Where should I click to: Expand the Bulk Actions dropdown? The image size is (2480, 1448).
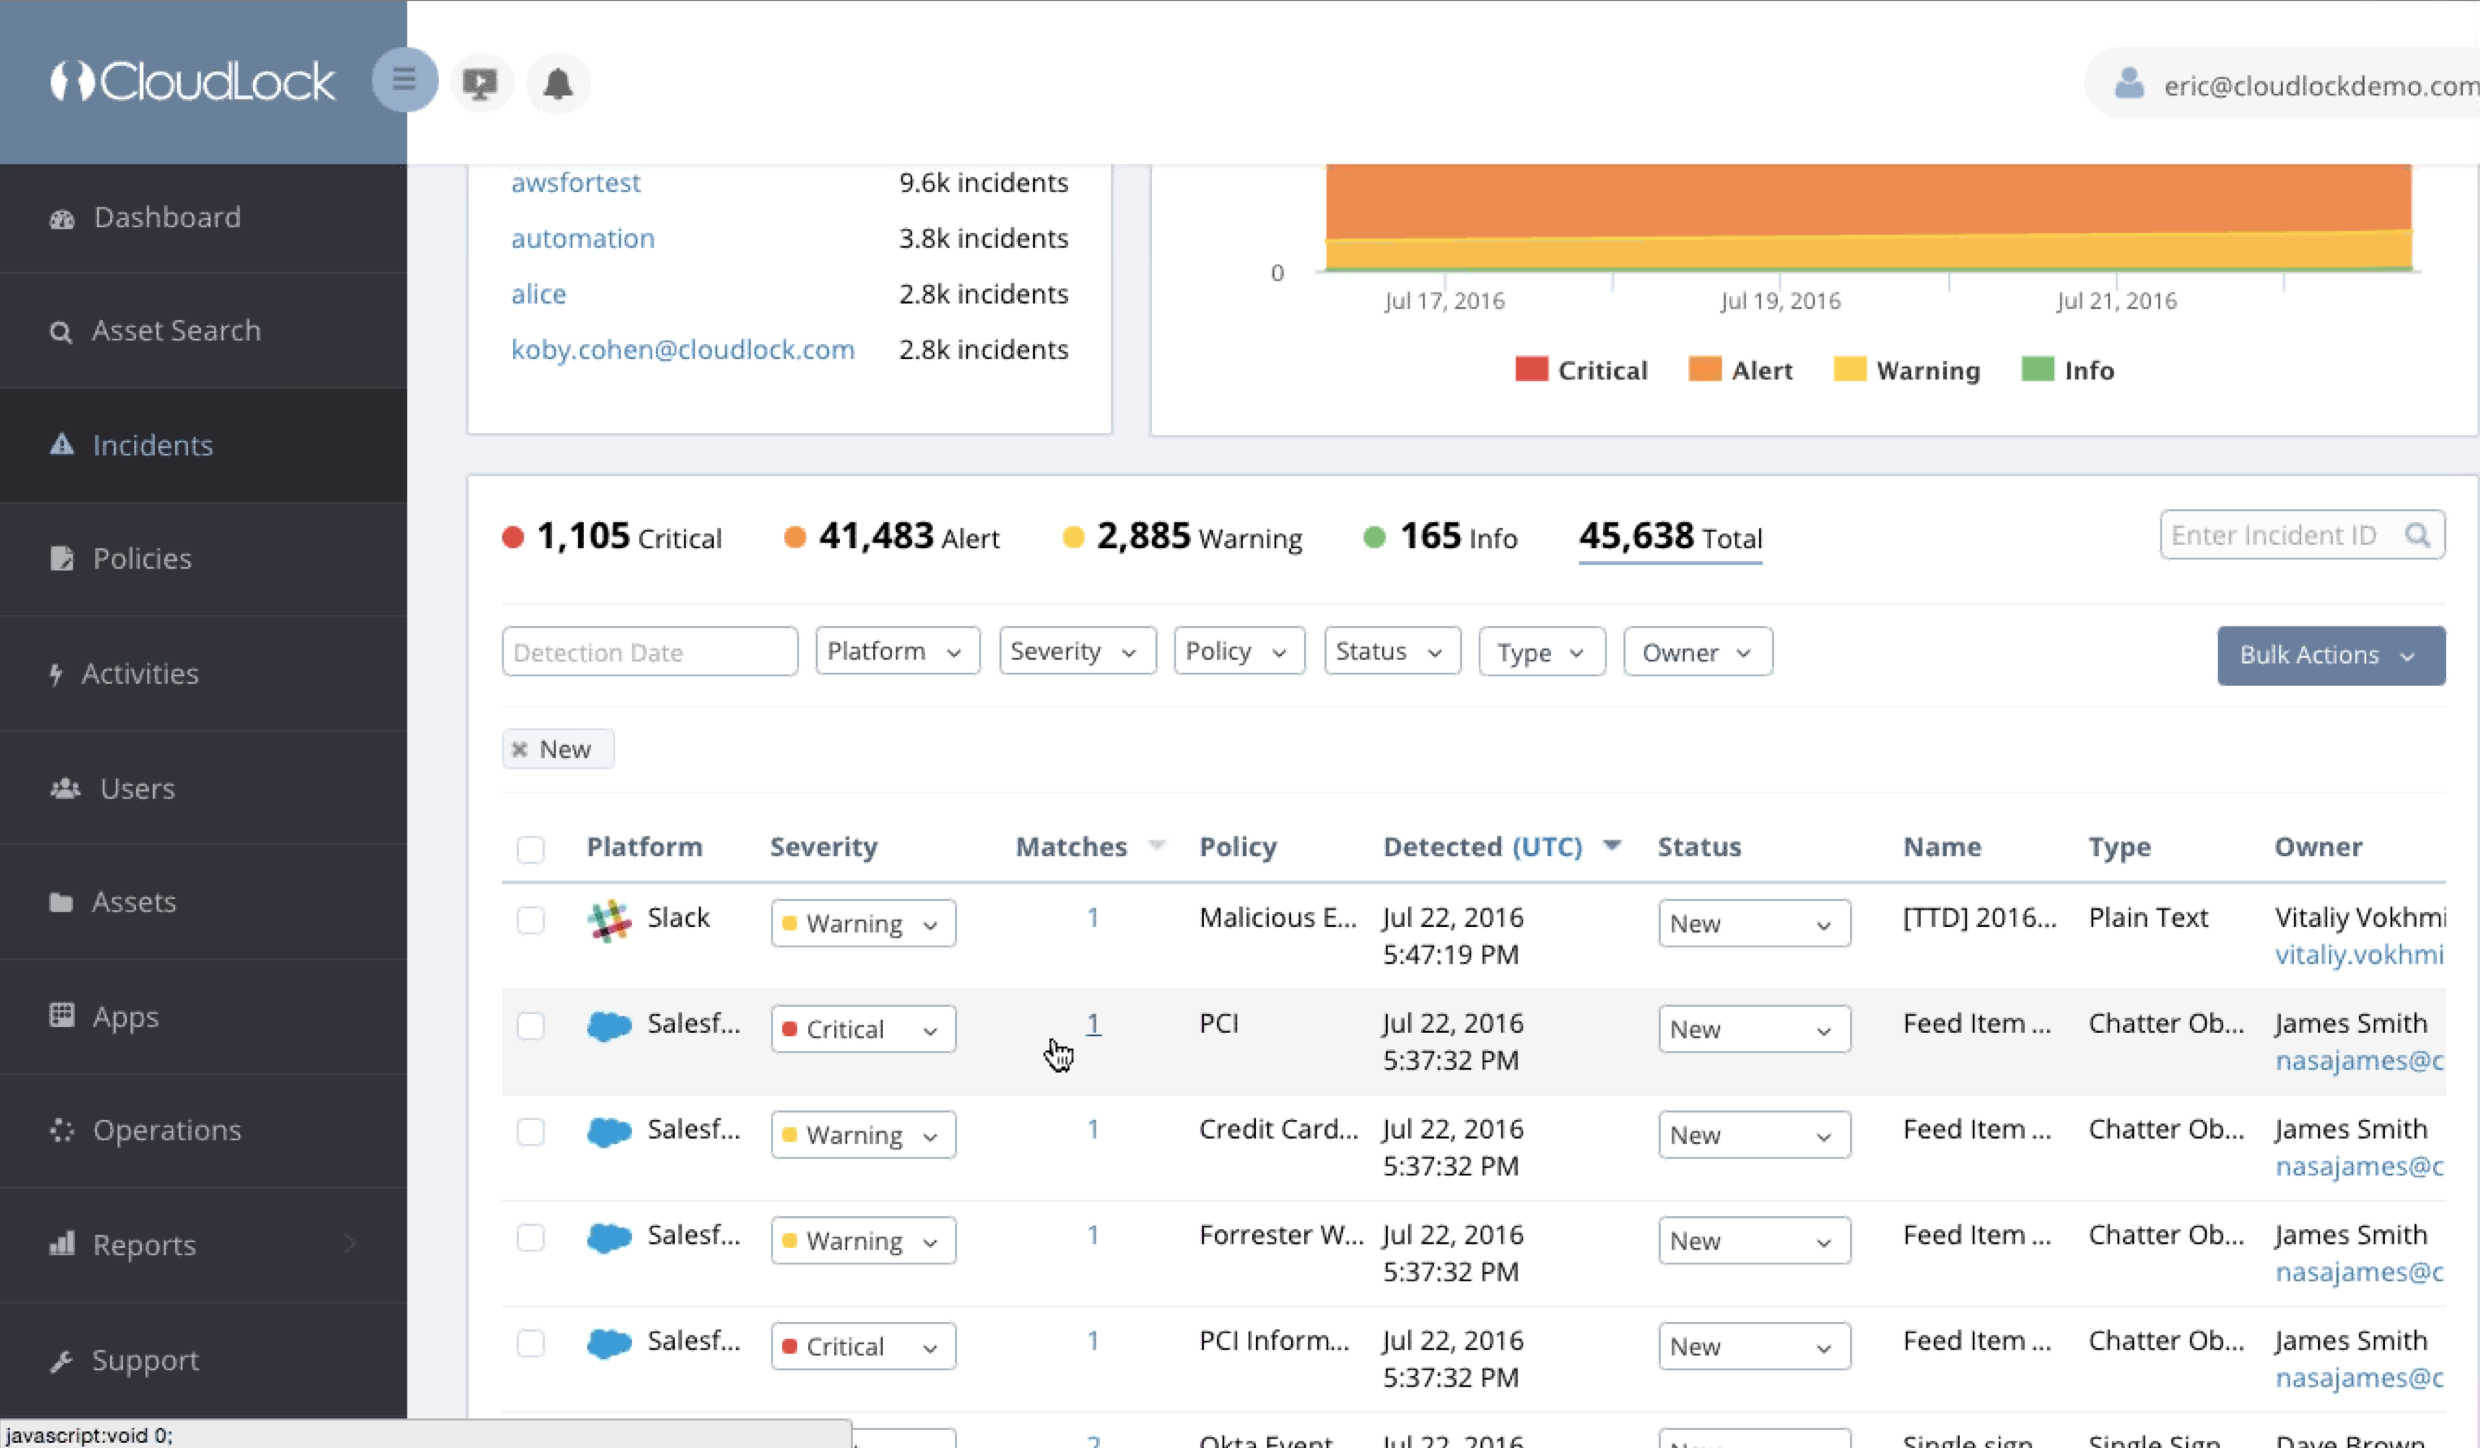tap(2330, 656)
